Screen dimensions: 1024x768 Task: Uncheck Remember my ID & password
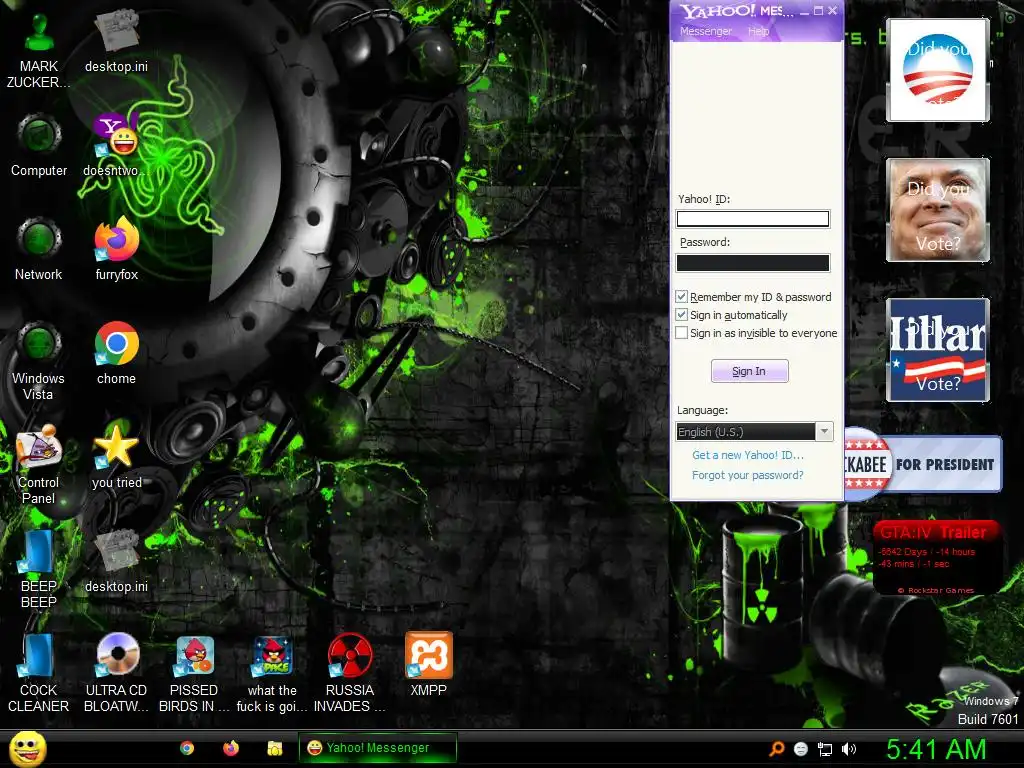pos(681,296)
